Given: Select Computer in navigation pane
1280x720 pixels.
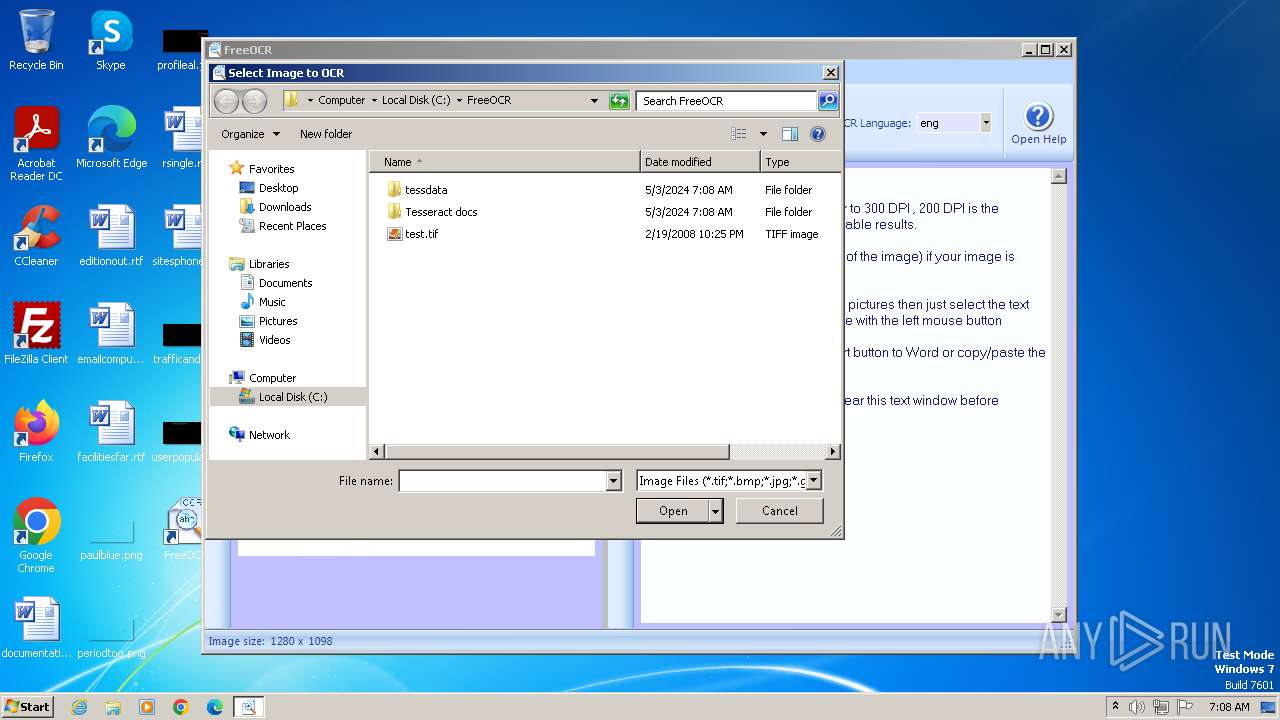Looking at the screenshot, I should (x=272, y=378).
